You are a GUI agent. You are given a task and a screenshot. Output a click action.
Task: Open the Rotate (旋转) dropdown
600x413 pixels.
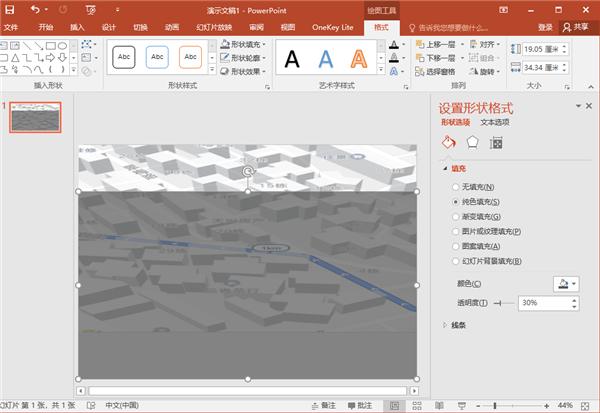pos(485,72)
